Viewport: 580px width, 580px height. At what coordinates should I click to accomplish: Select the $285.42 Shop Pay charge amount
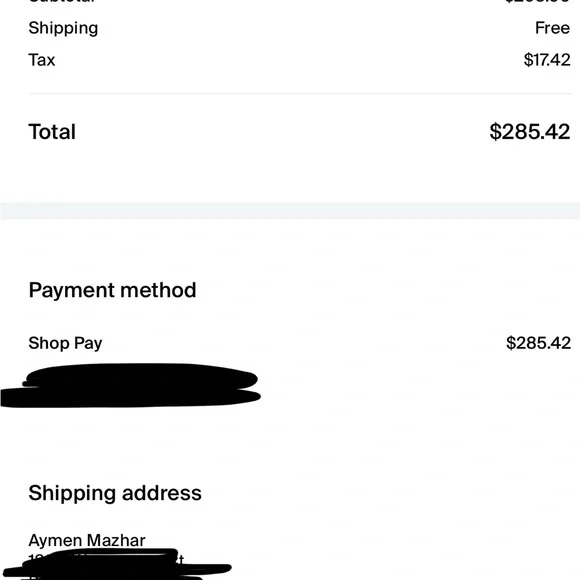click(538, 343)
